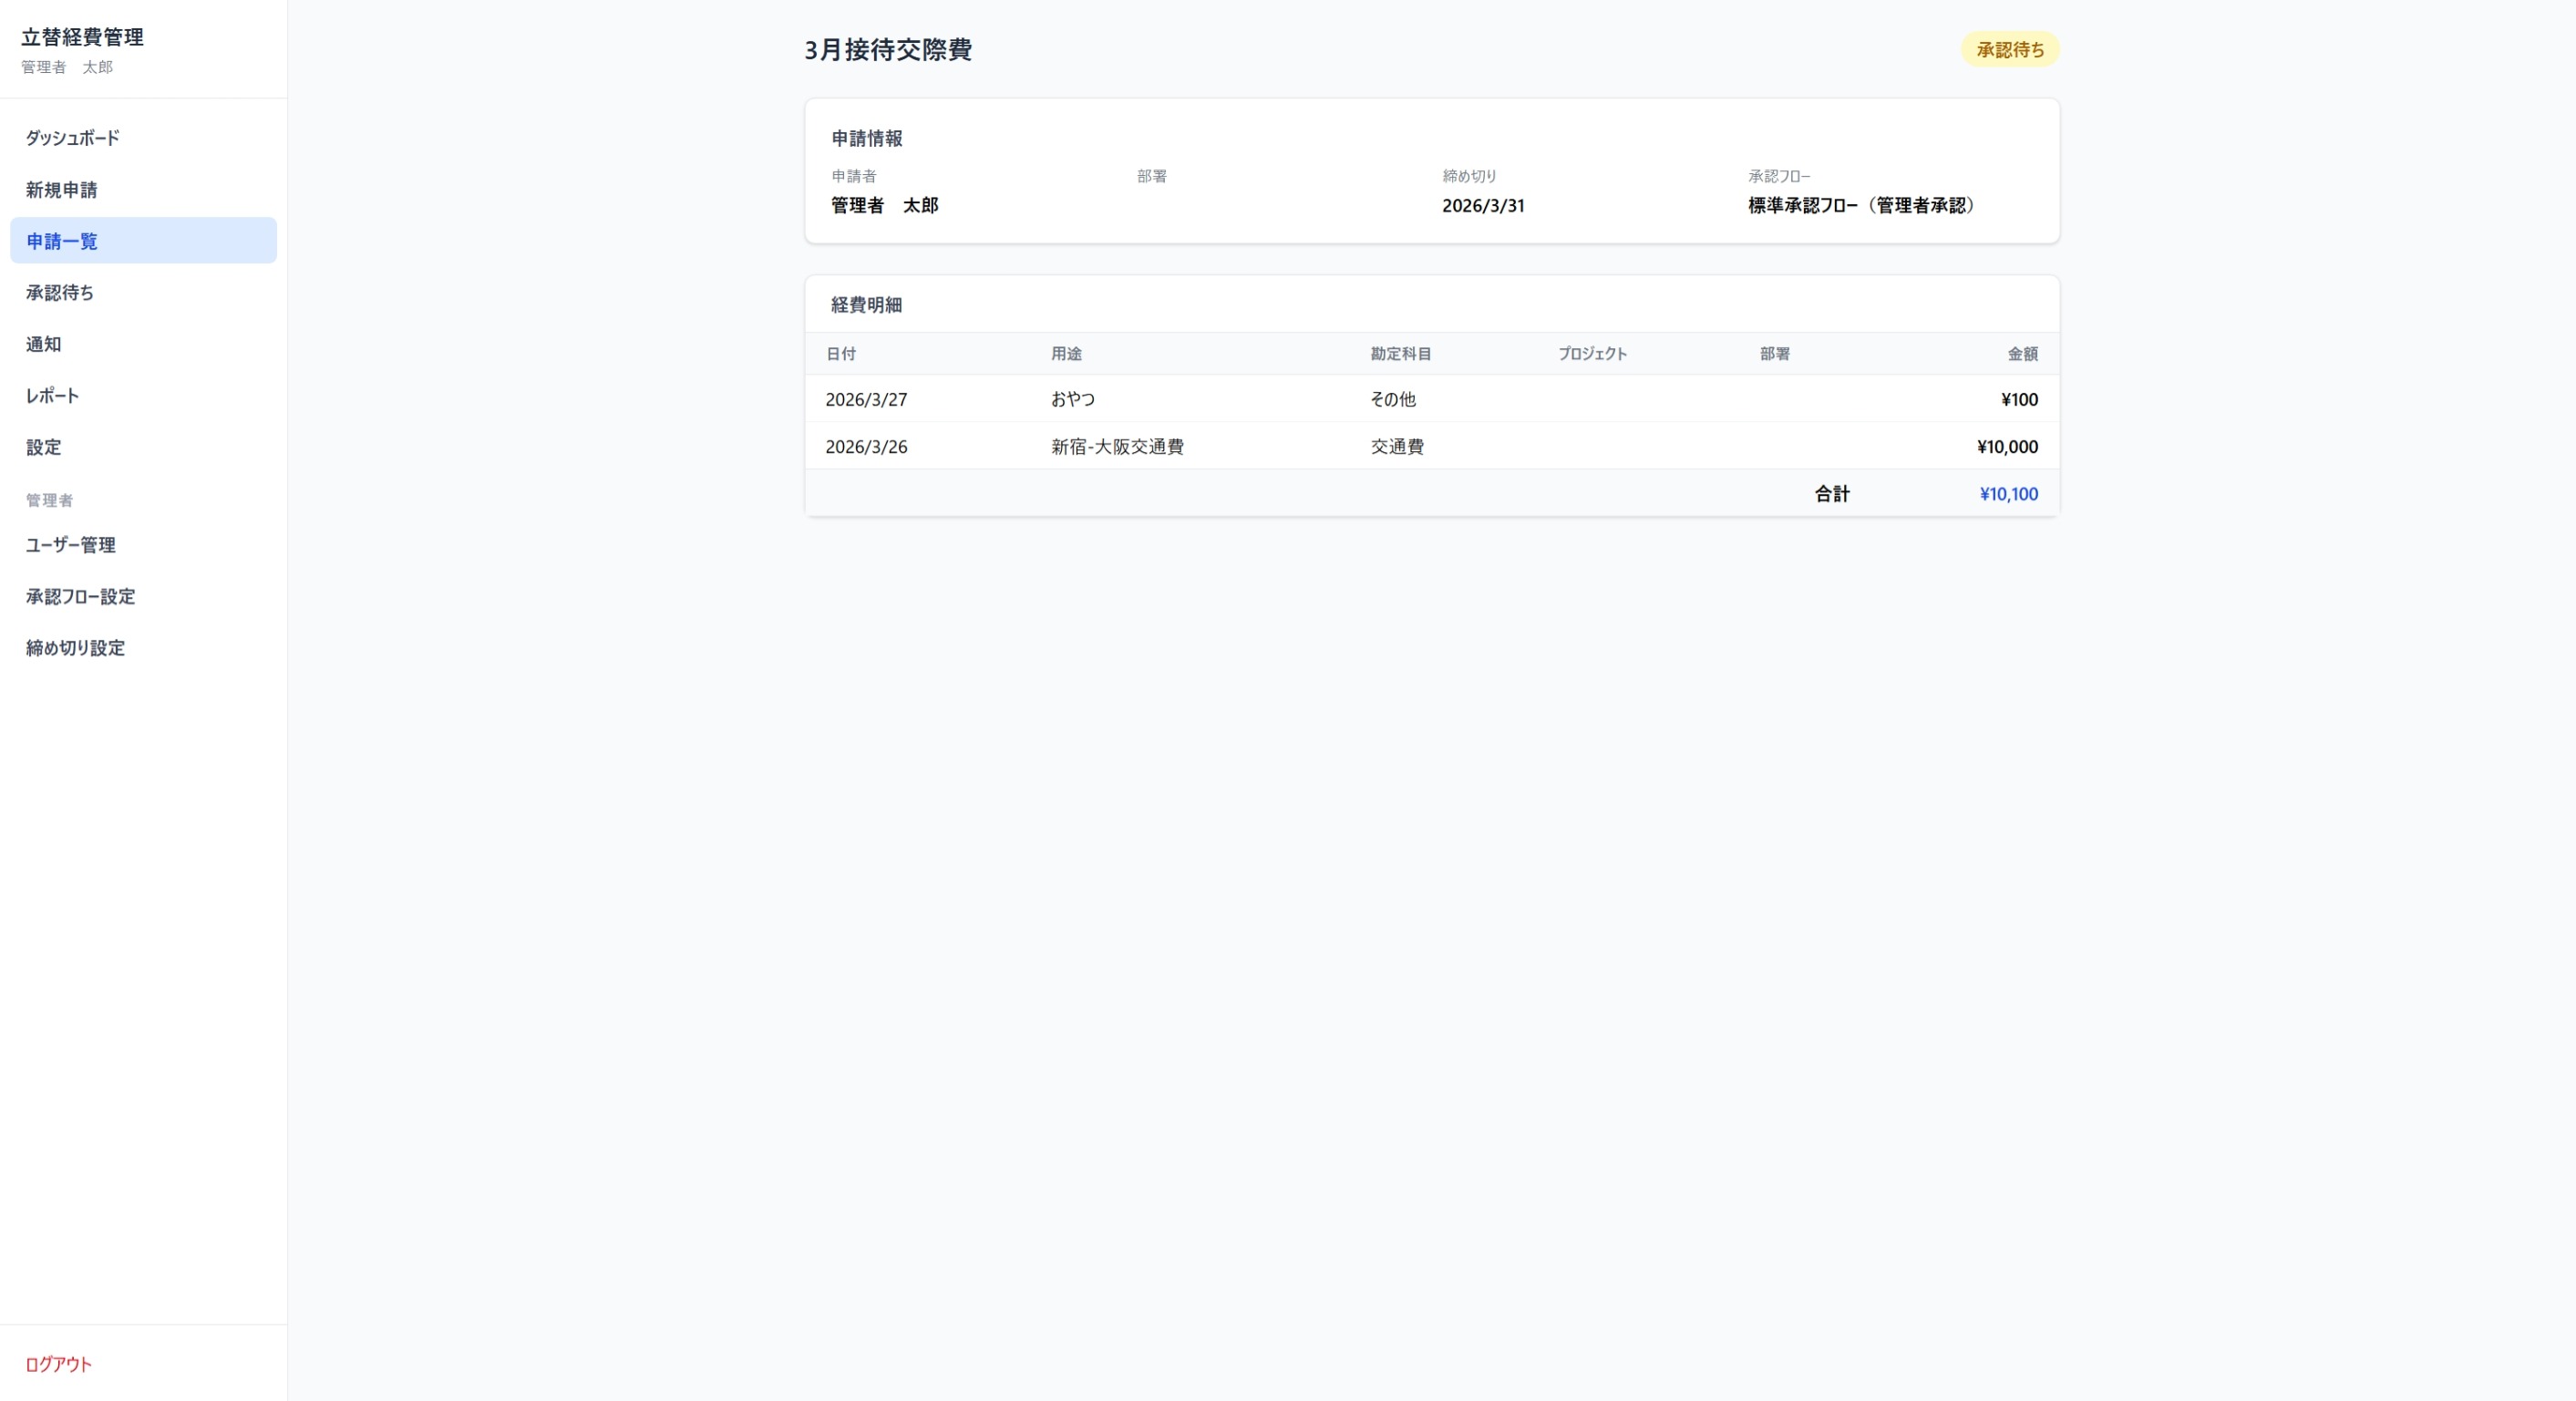Open the 通知 notifications section
This screenshot has width=2576, height=1401.
pos(43,344)
